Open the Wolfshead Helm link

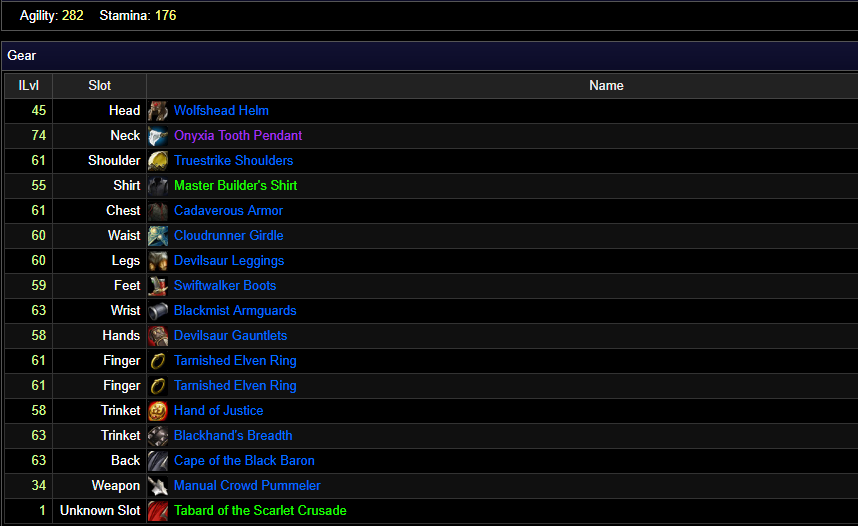click(221, 111)
